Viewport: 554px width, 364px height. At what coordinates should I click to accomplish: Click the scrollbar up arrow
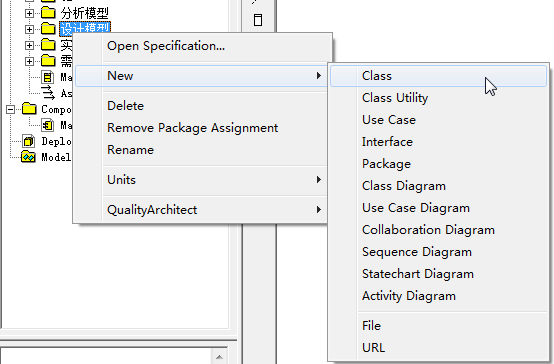click(219, 357)
